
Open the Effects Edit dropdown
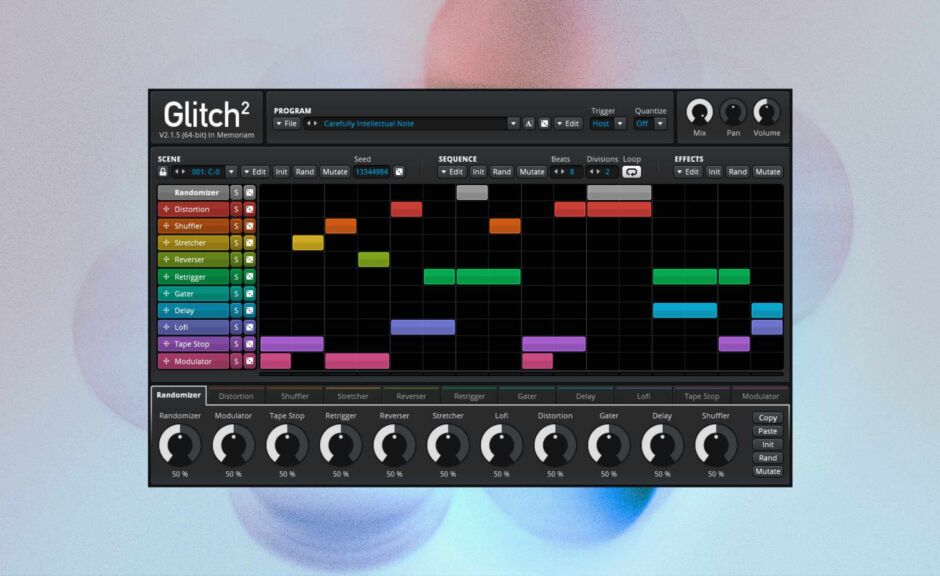point(688,172)
